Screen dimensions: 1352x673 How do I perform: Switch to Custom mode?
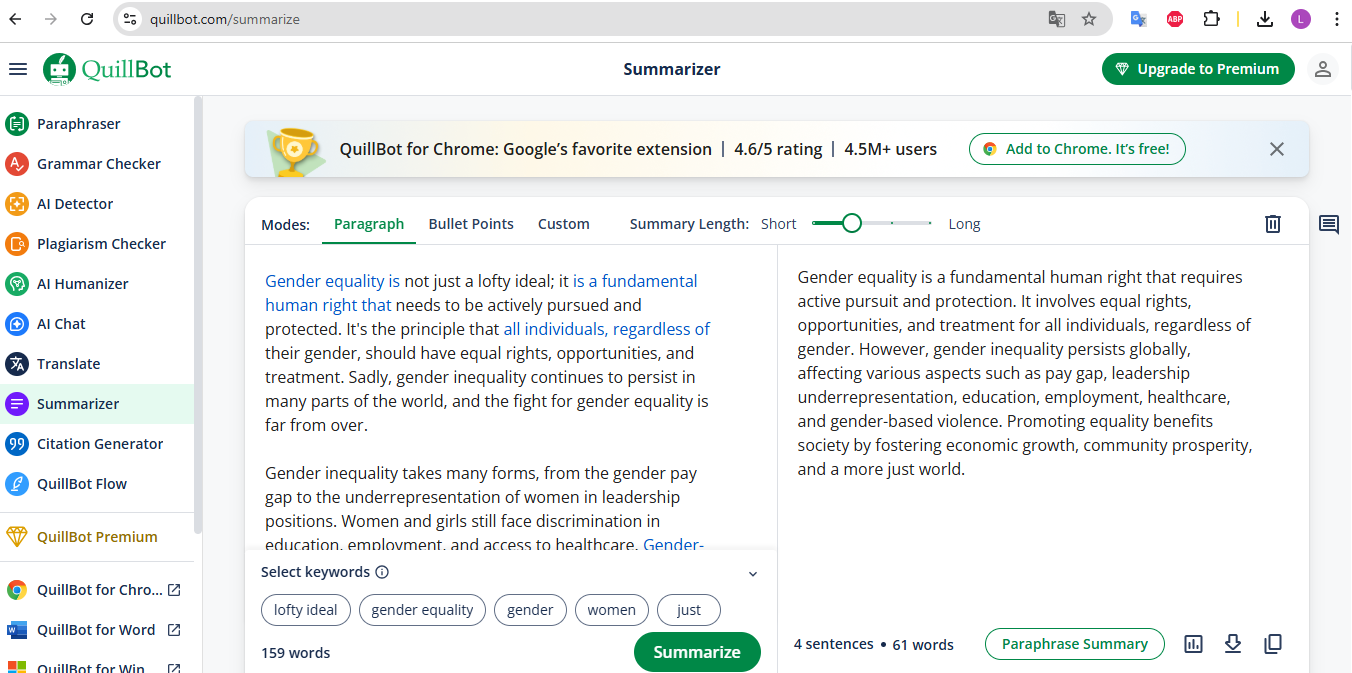564,224
